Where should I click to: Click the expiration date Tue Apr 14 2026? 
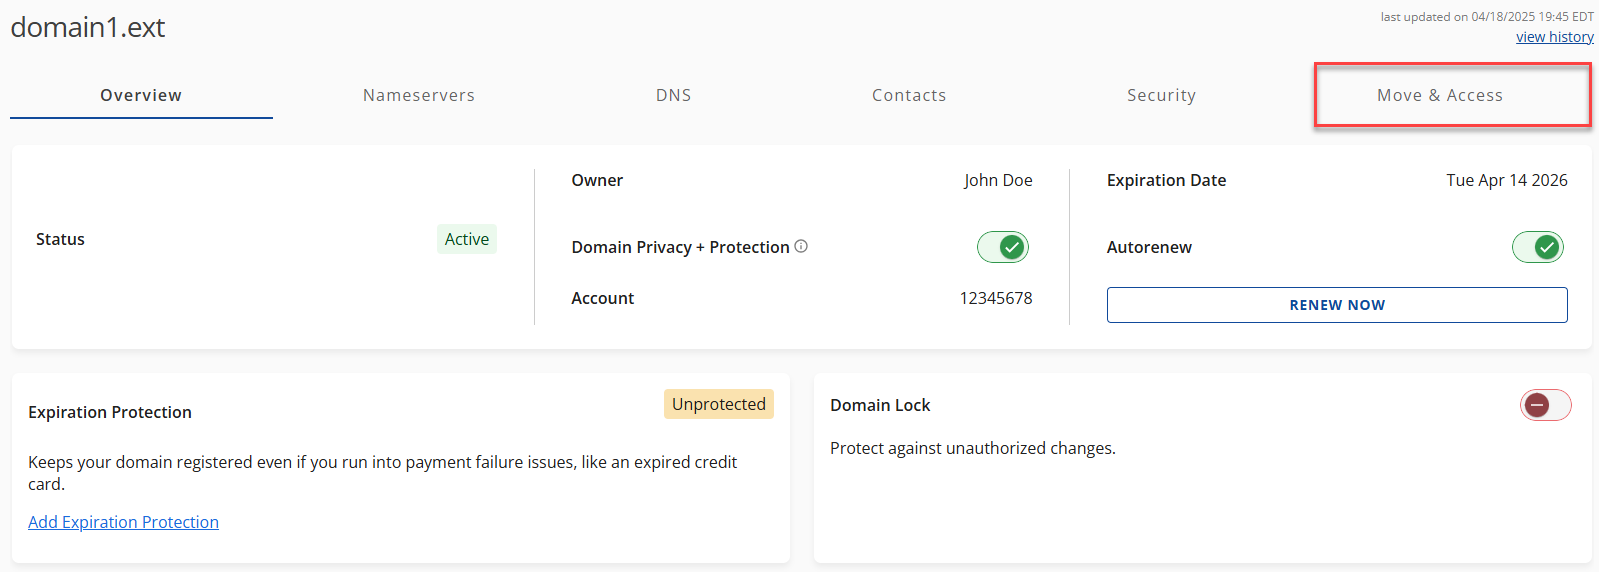coord(1506,180)
